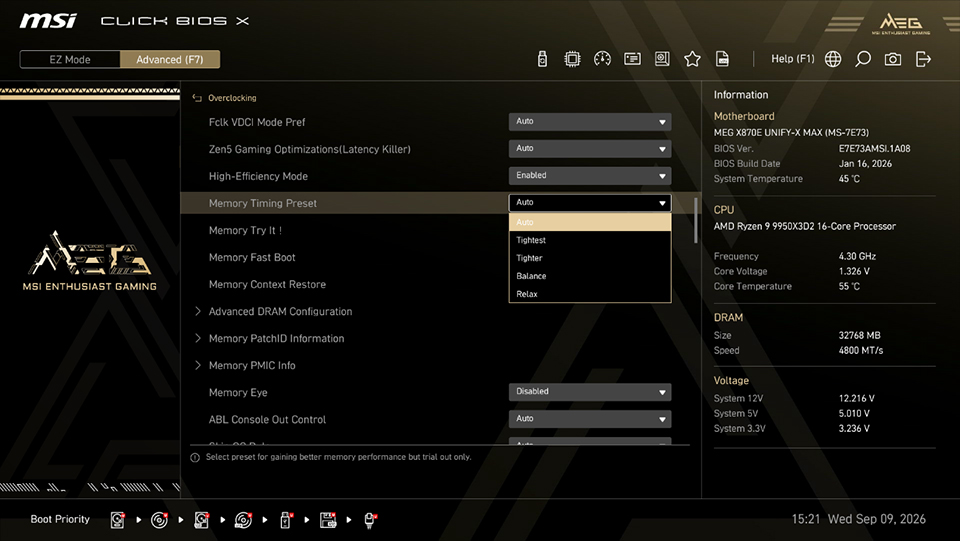Open the High-Efficiency Mode dropdown
The image size is (960, 541).
click(590, 176)
